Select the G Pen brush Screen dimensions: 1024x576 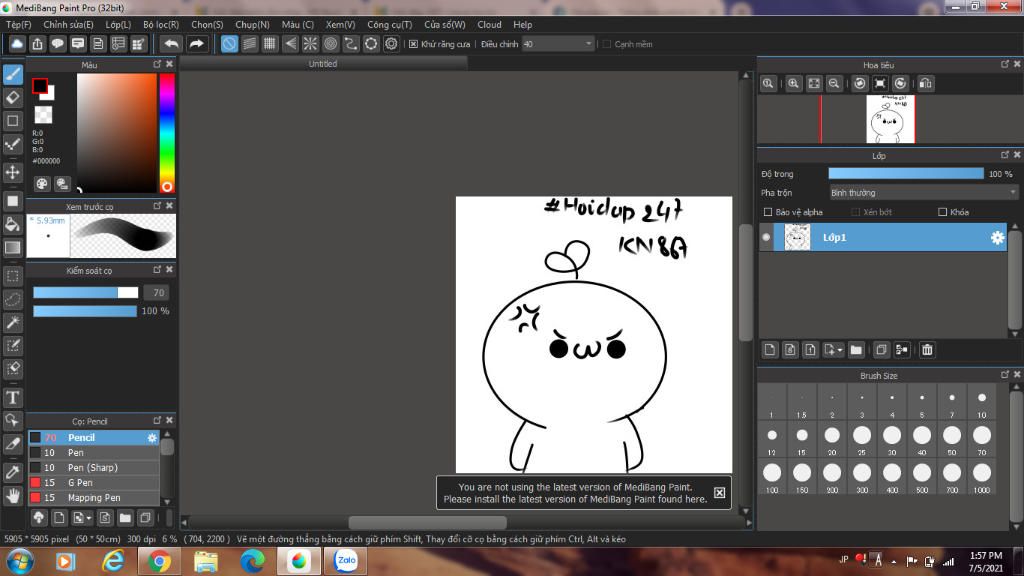[93, 483]
